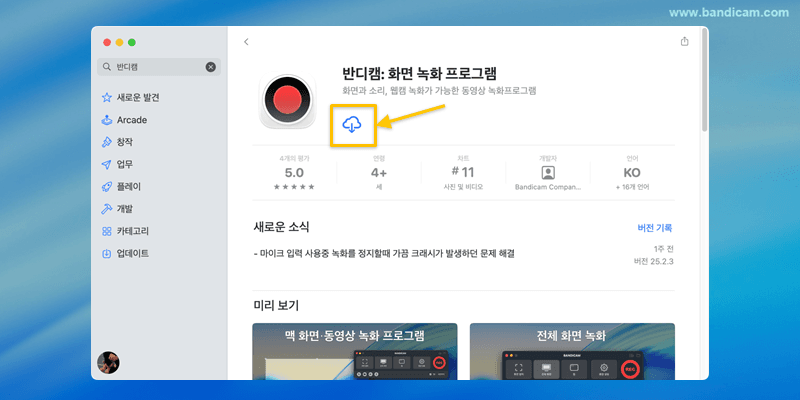
Task: Click the 4+ age rating block
Action: 379,173
